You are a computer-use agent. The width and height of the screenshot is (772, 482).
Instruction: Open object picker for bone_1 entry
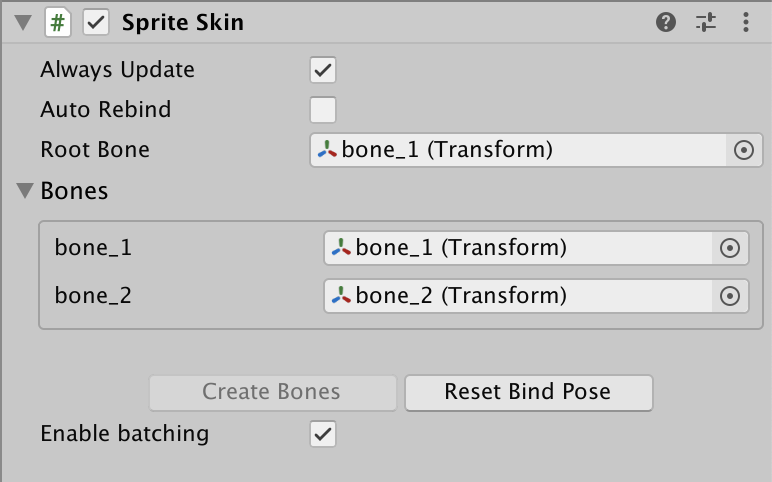coord(730,247)
